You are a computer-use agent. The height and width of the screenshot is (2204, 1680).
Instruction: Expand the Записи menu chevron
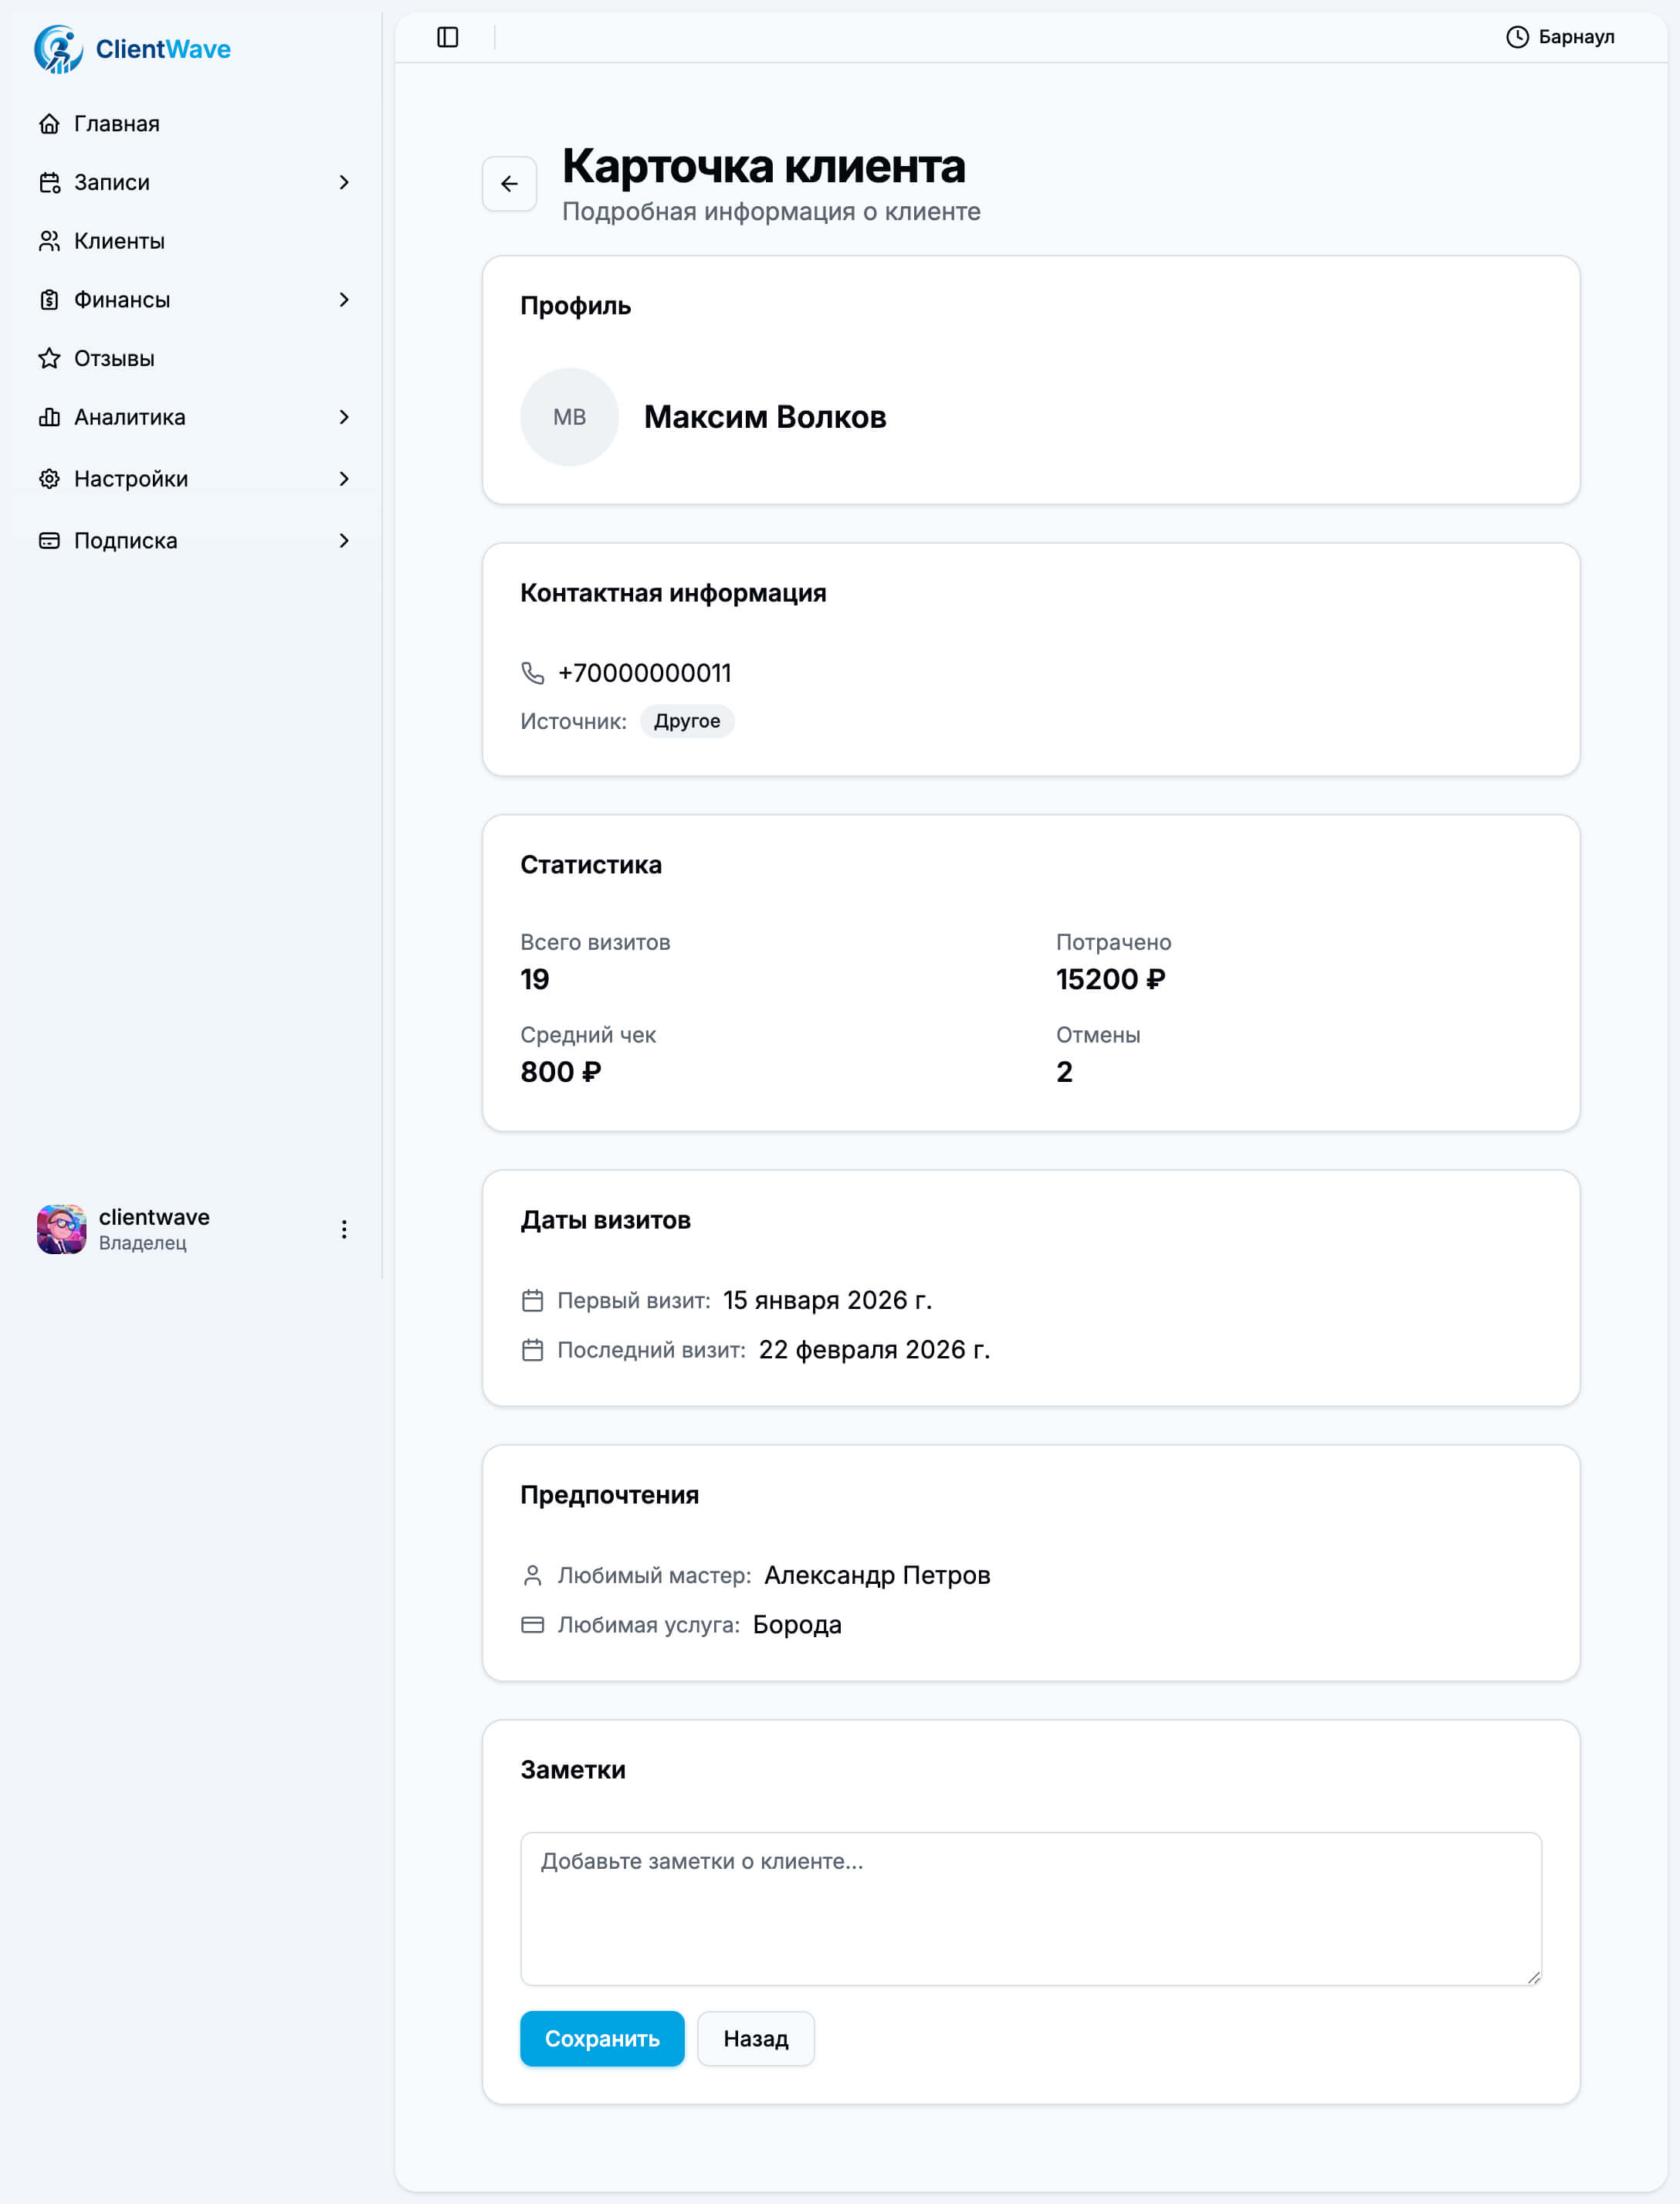click(x=344, y=182)
